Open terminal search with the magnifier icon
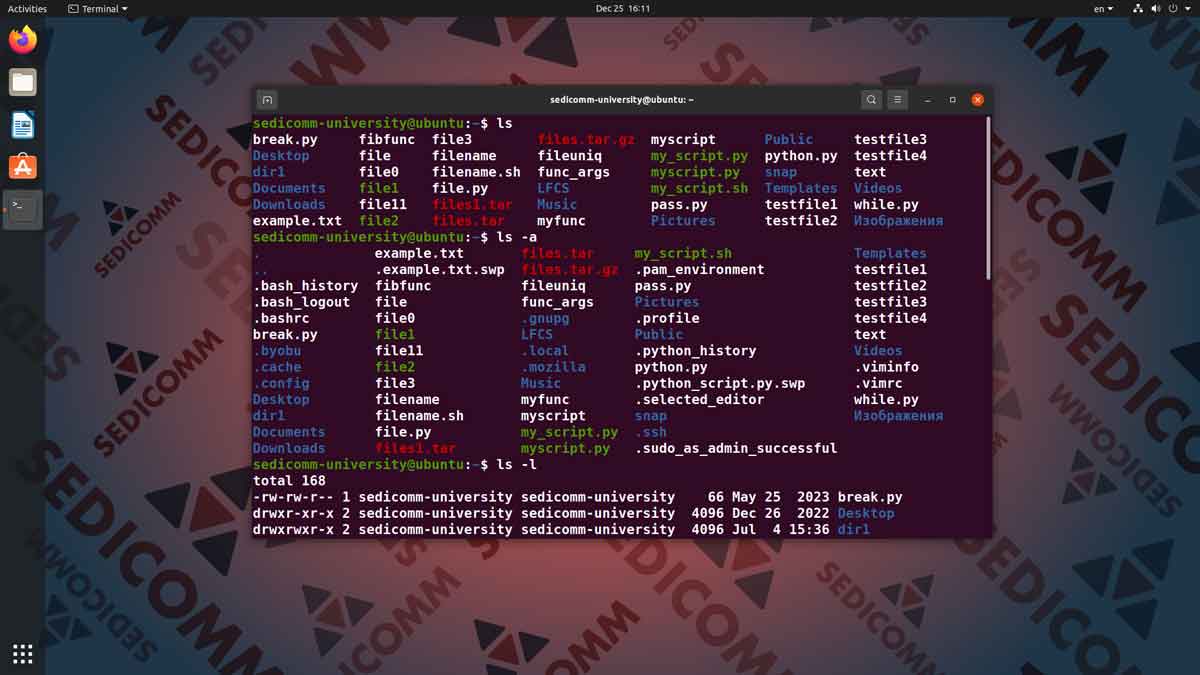1200x675 pixels. (x=871, y=99)
